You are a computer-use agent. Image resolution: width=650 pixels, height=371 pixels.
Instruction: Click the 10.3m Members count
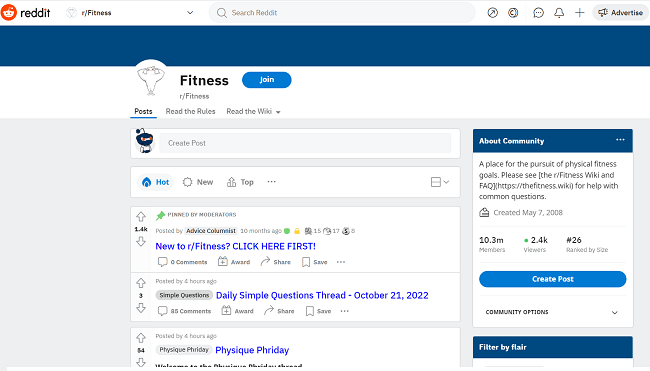tap(492, 244)
